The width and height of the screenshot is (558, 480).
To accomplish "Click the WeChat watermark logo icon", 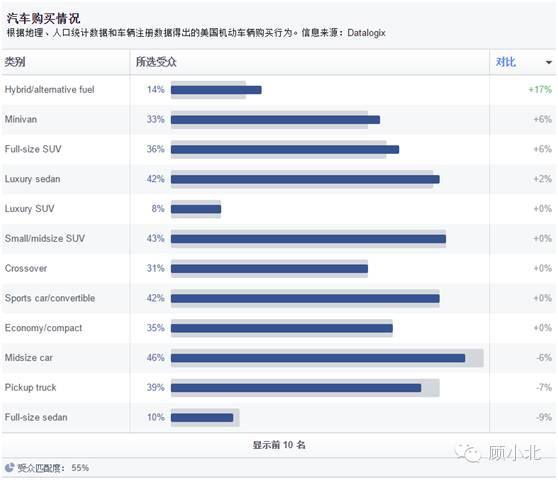I will 468,453.
